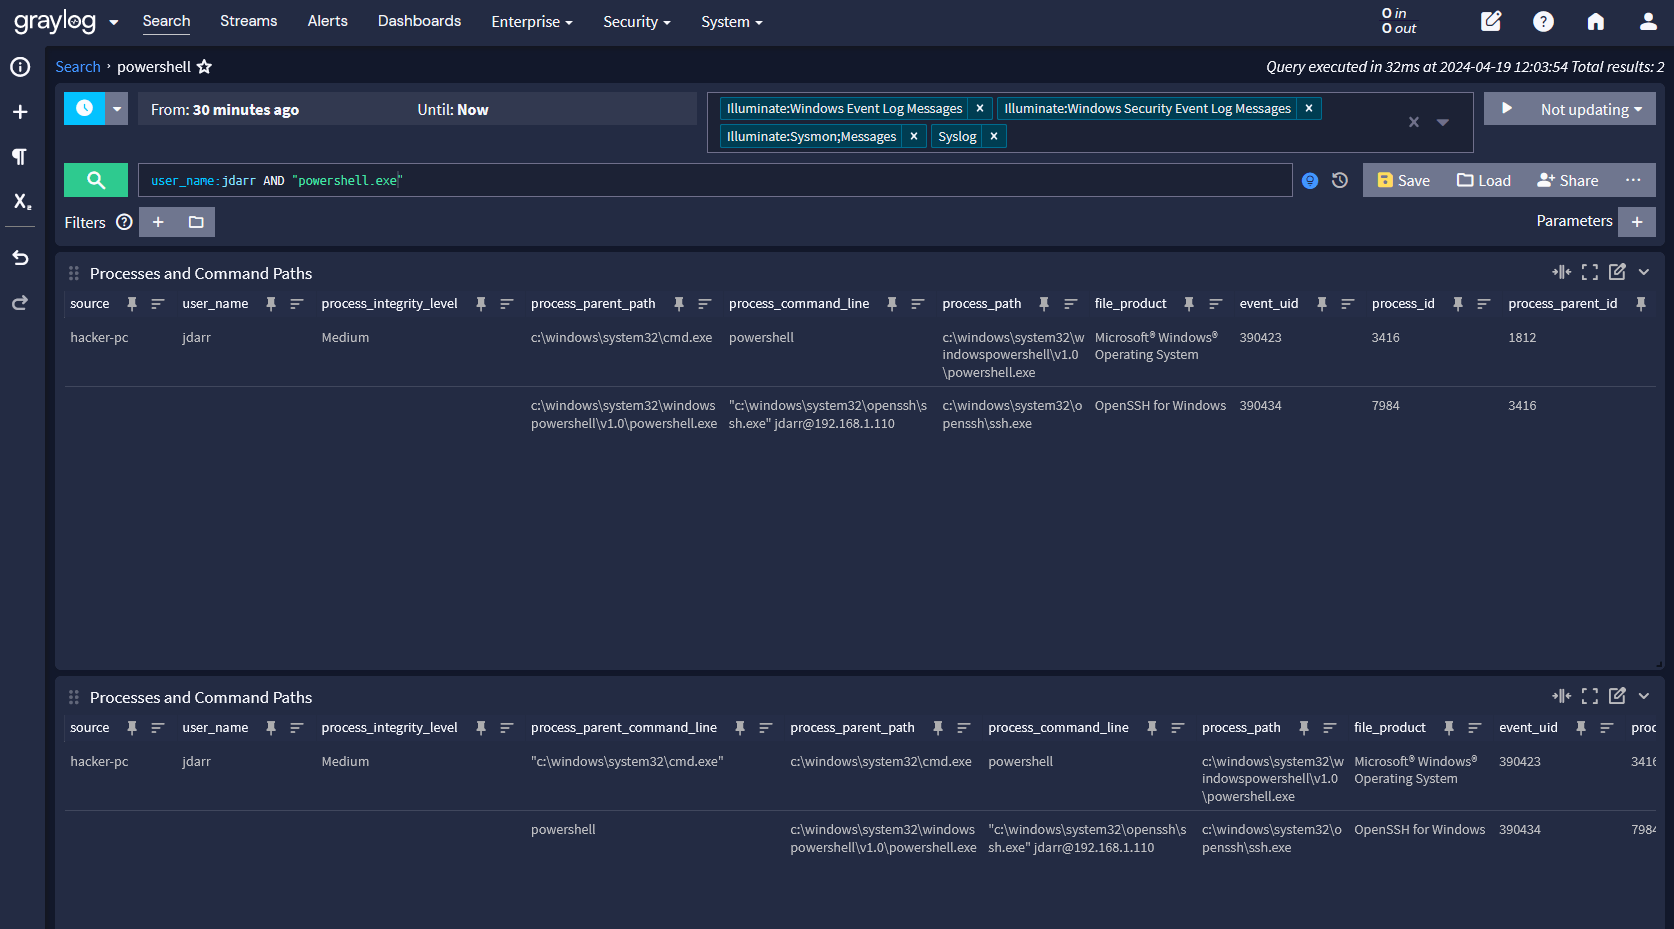This screenshot has height=929, width=1674.
Task: Add a new parameter with plus button
Action: 1636,222
